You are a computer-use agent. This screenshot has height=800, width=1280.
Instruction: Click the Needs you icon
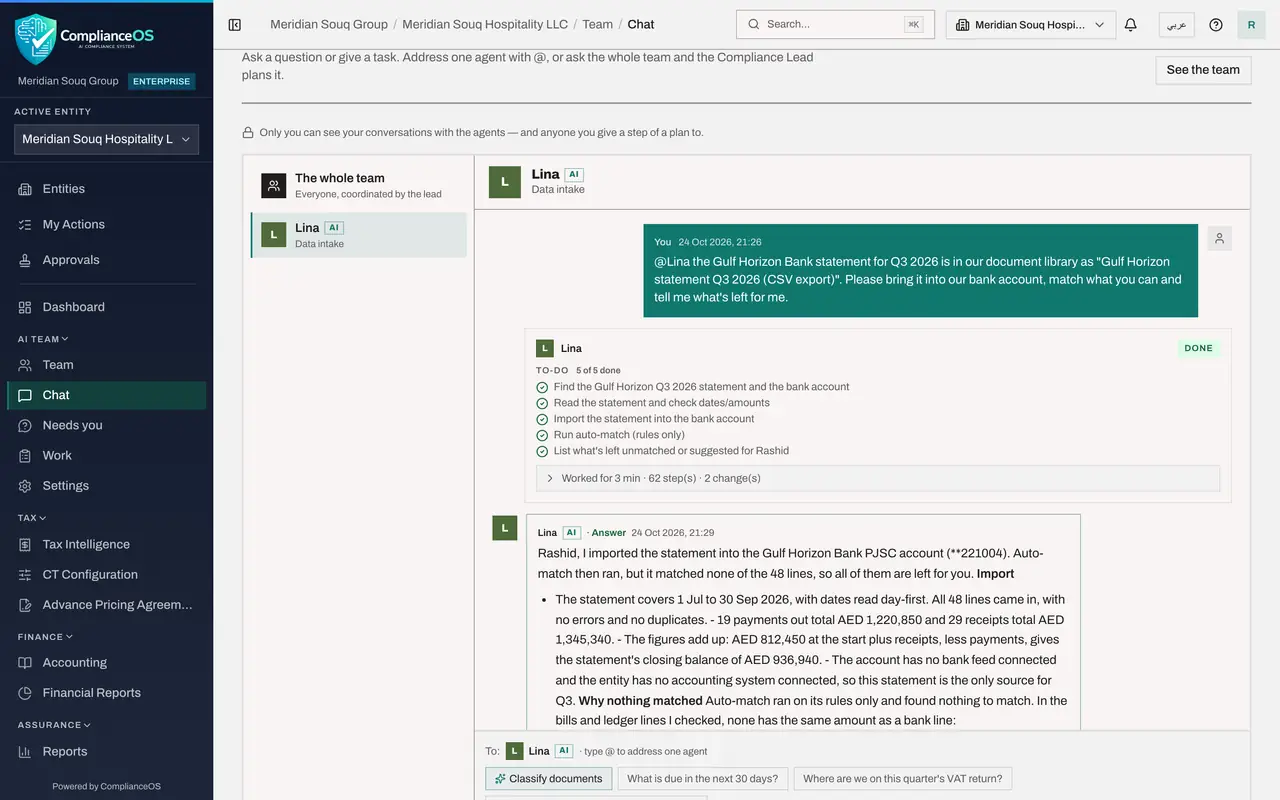(x=25, y=425)
